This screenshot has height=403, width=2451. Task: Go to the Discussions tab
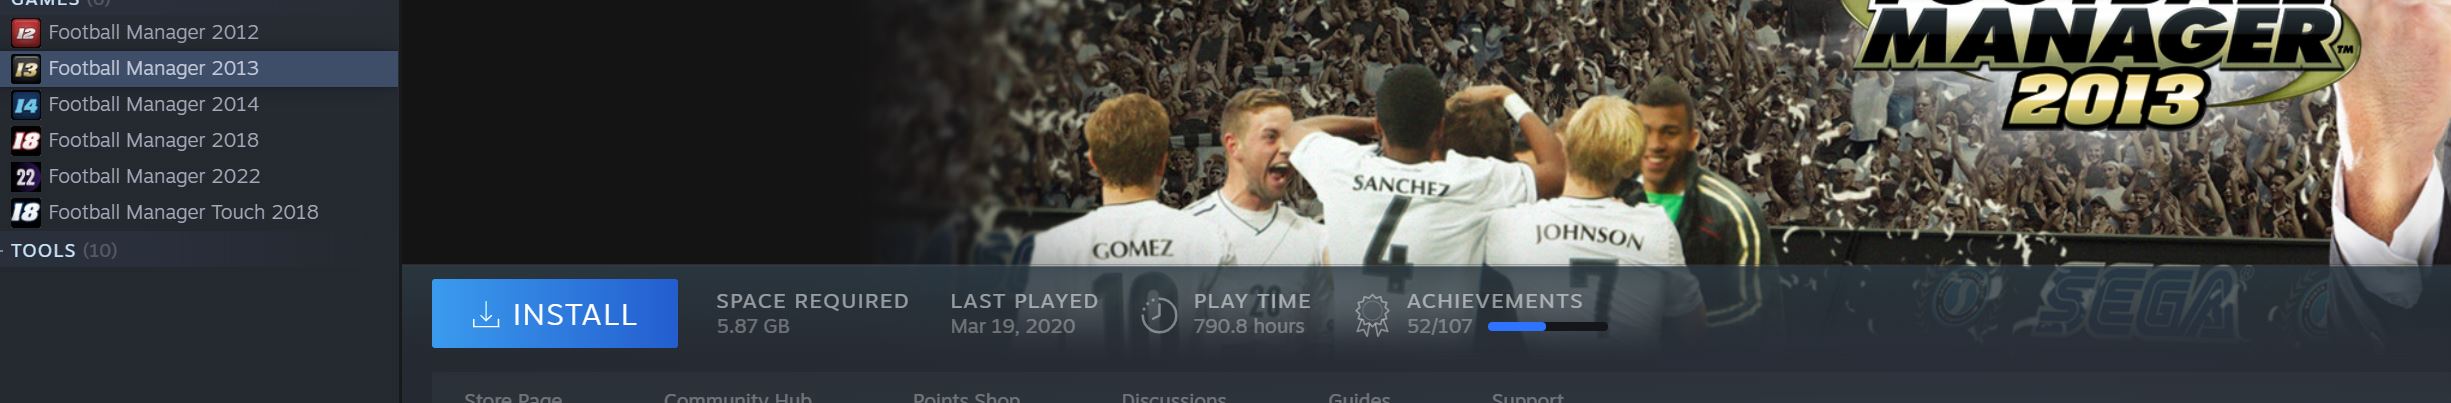click(x=1174, y=398)
